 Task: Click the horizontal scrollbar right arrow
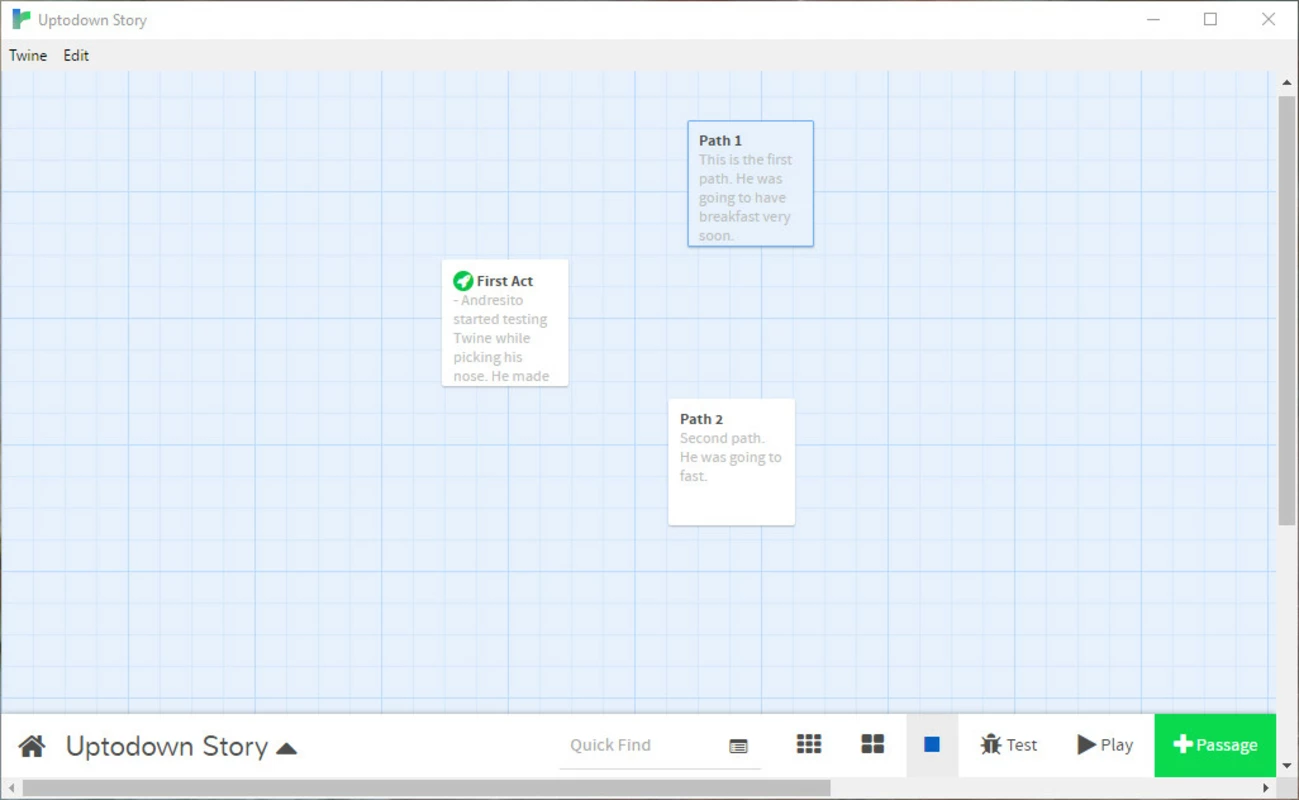[1266, 789]
